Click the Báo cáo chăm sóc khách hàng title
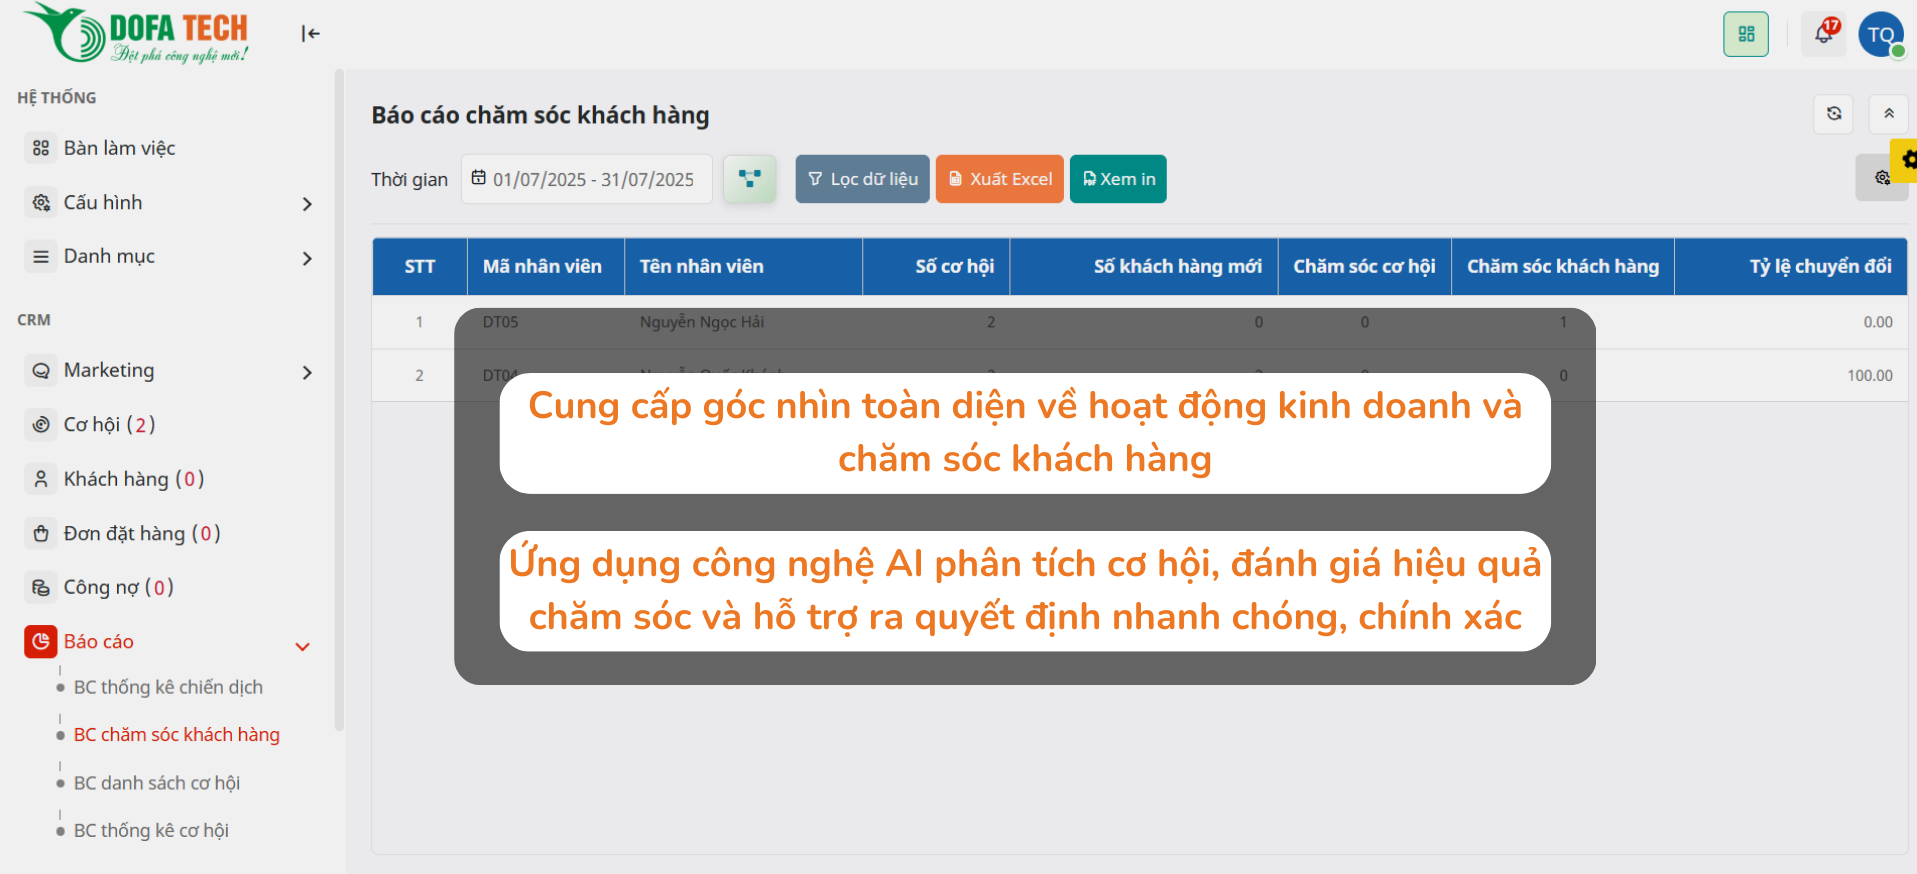This screenshot has width=1917, height=874. pyautogui.click(x=540, y=115)
